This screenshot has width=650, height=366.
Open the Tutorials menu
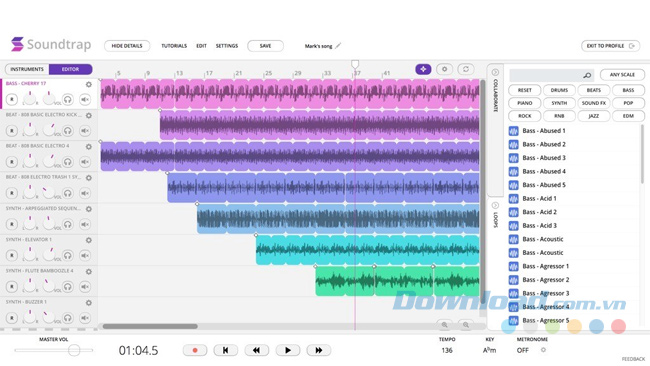click(174, 46)
